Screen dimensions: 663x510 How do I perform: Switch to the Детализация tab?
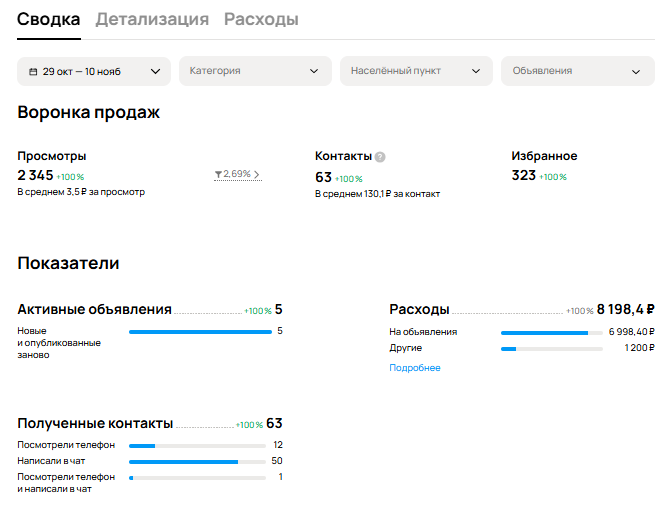tap(152, 19)
